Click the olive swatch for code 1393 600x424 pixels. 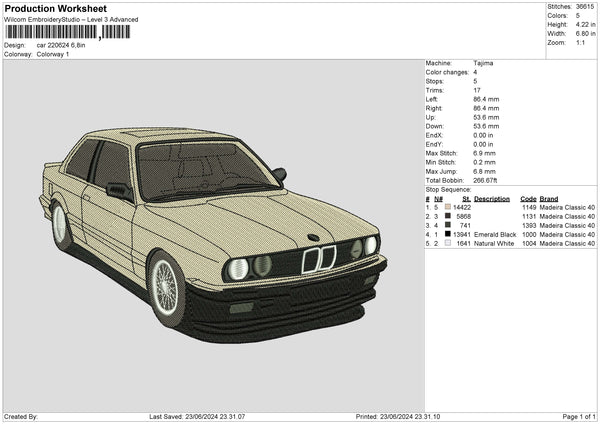(448, 225)
